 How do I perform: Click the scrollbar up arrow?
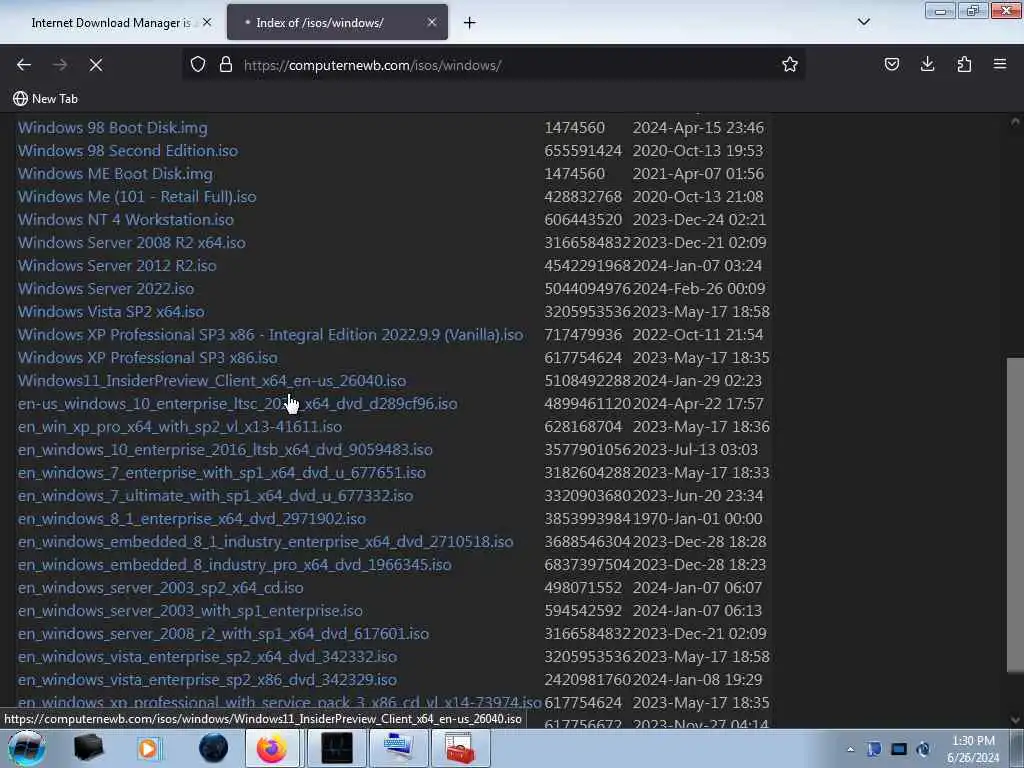(1015, 121)
